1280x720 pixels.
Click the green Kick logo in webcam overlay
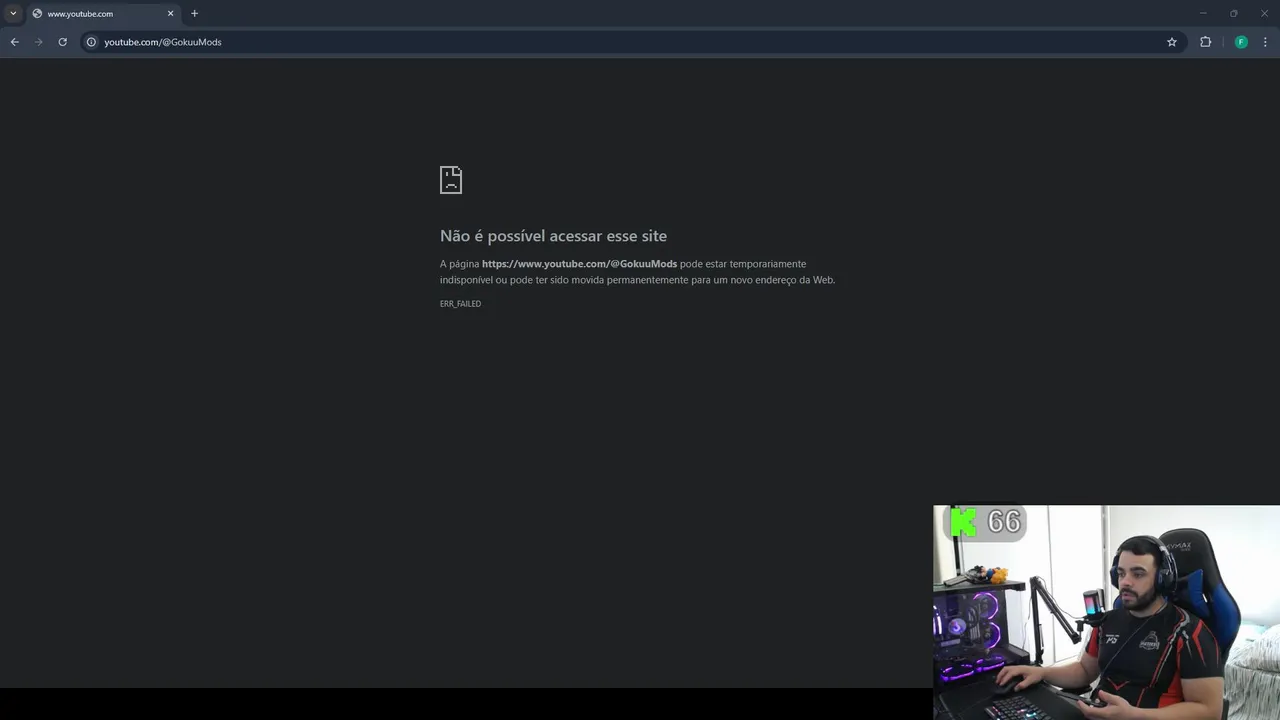tap(963, 522)
